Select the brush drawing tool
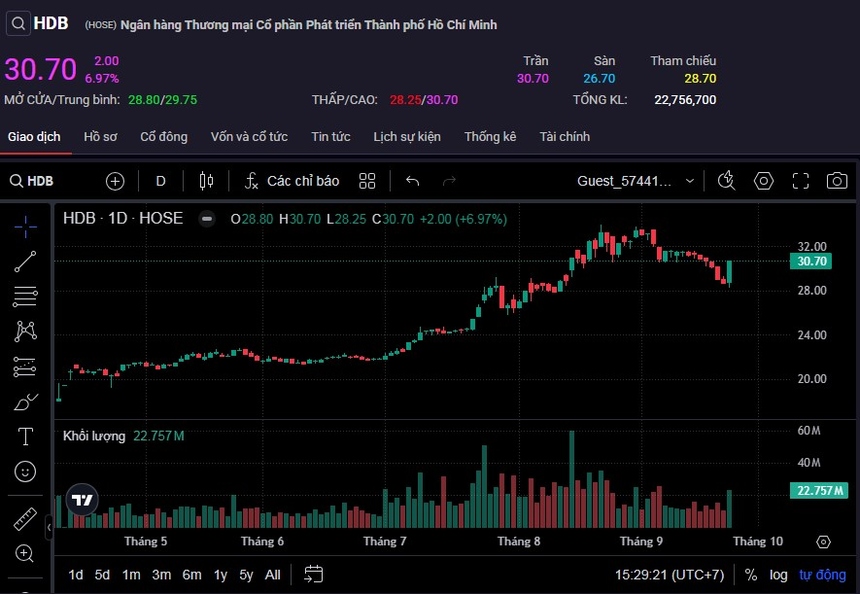 (x=25, y=402)
